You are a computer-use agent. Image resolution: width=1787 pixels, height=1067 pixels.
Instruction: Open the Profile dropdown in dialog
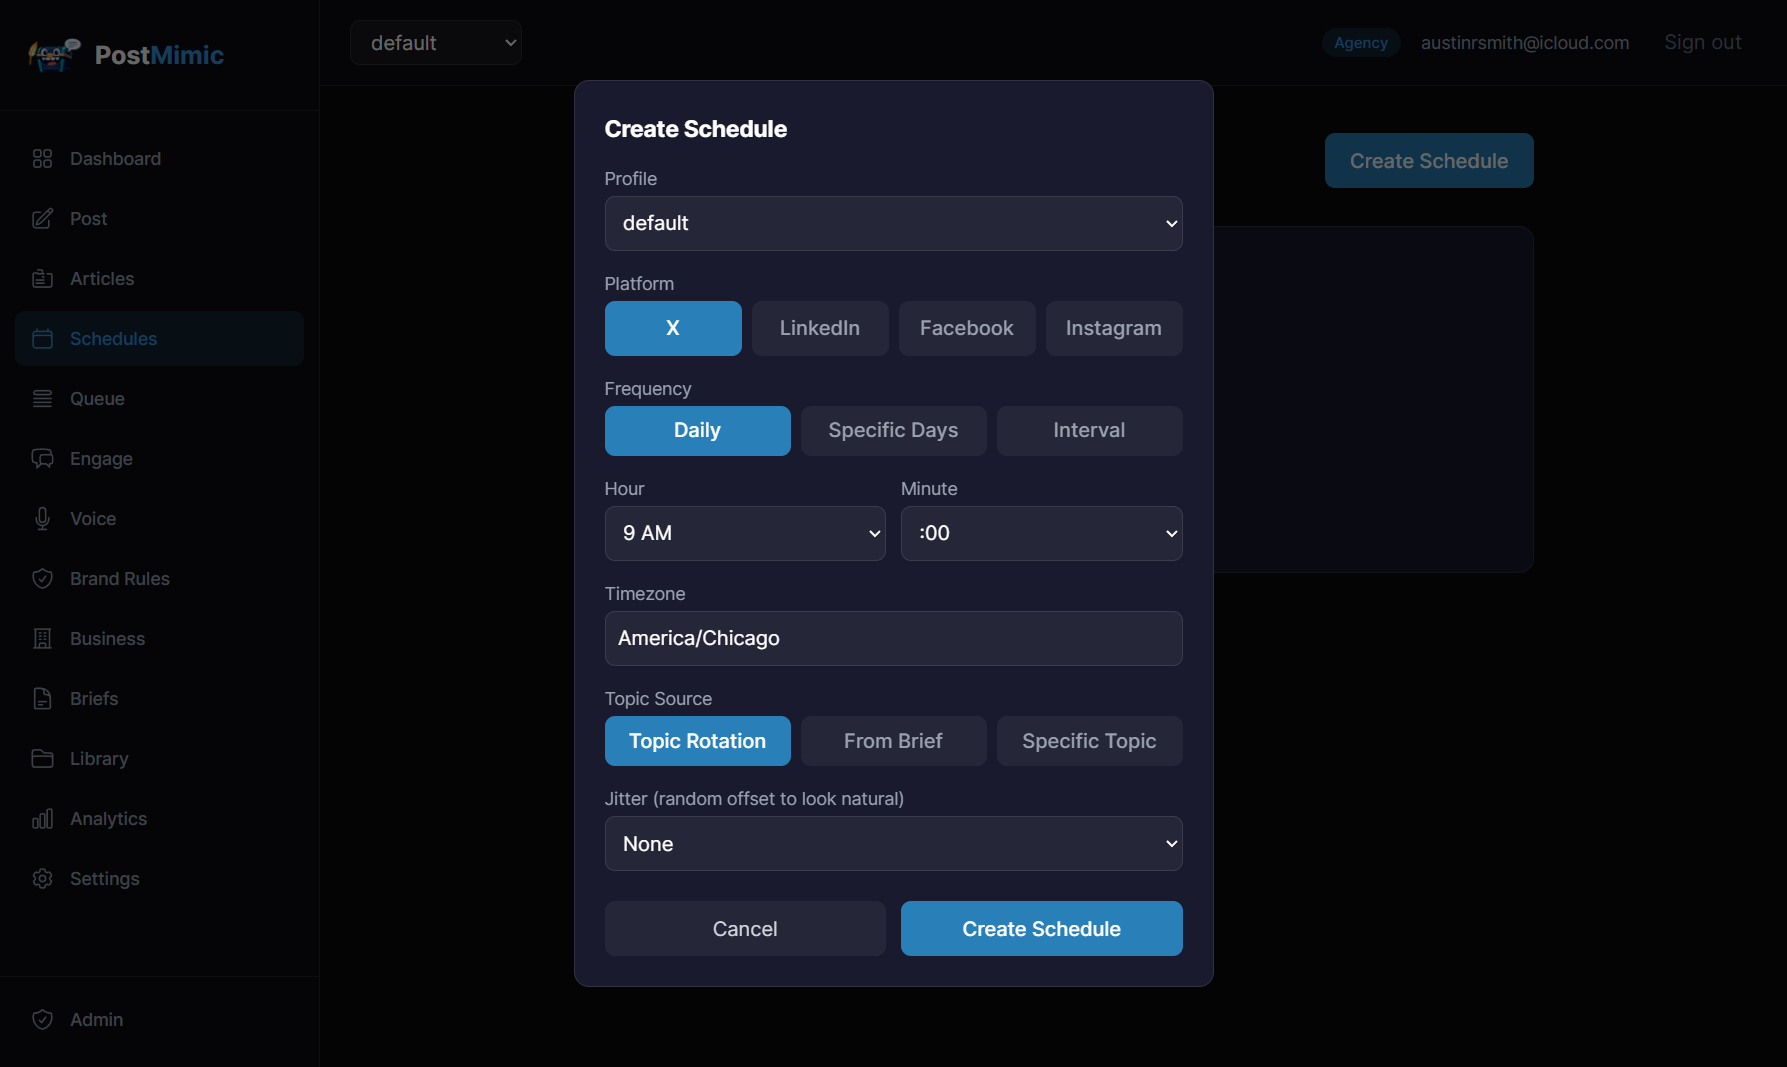pos(894,223)
